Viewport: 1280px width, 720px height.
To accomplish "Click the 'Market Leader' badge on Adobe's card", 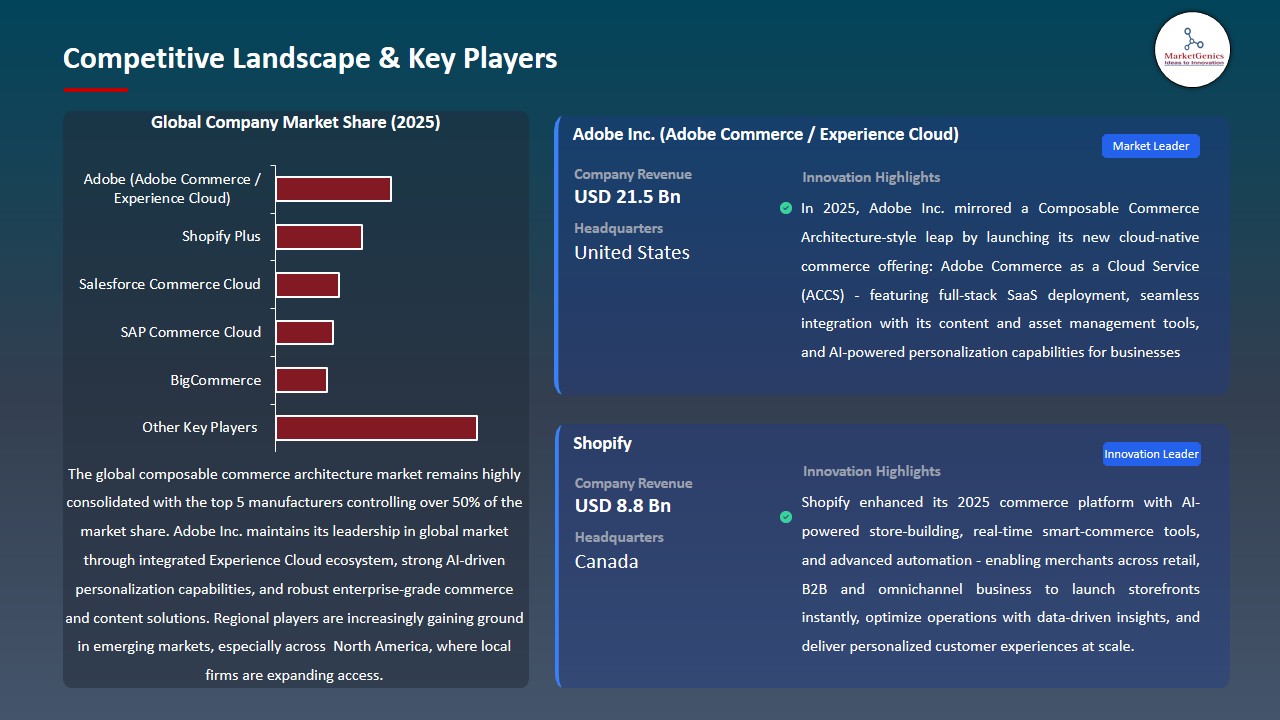I will 1150,145.
